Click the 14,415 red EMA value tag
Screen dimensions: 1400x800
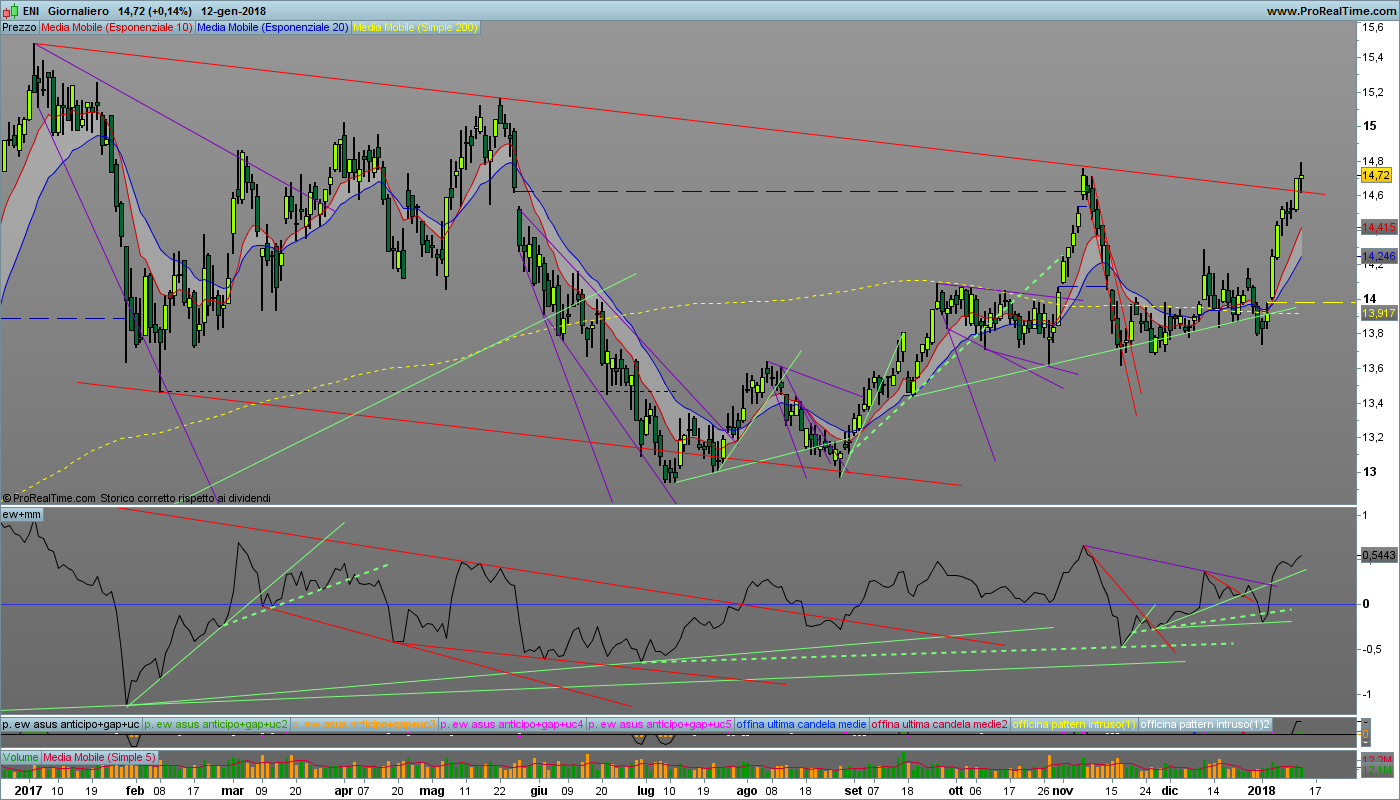pos(1379,227)
